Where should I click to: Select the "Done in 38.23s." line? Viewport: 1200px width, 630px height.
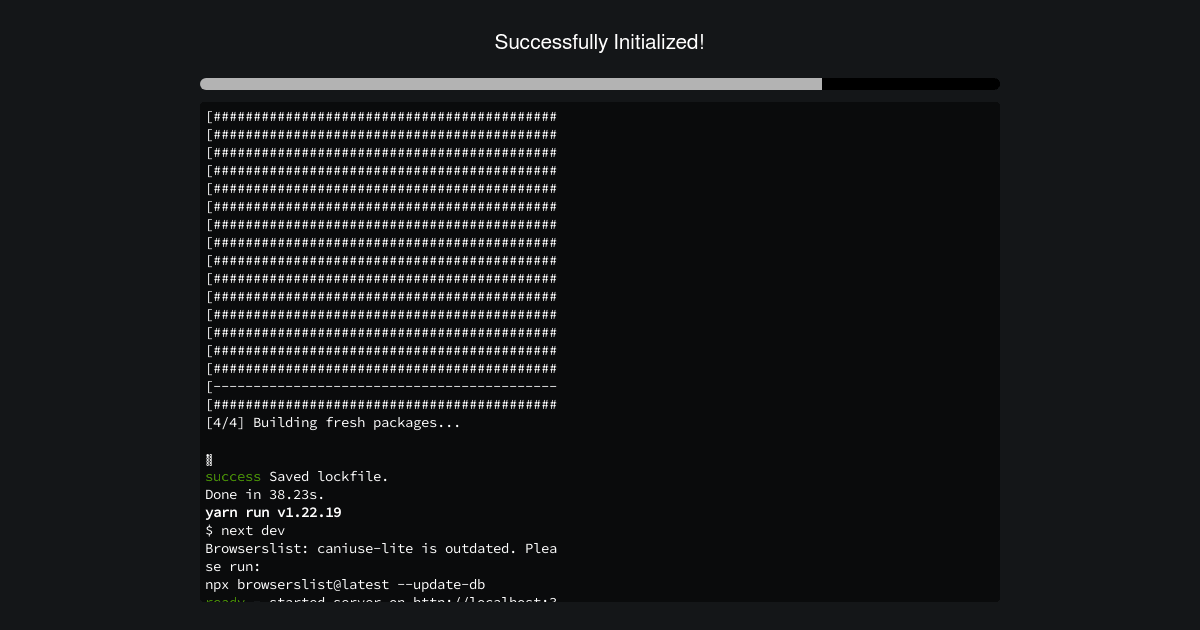tap(265, 494)
